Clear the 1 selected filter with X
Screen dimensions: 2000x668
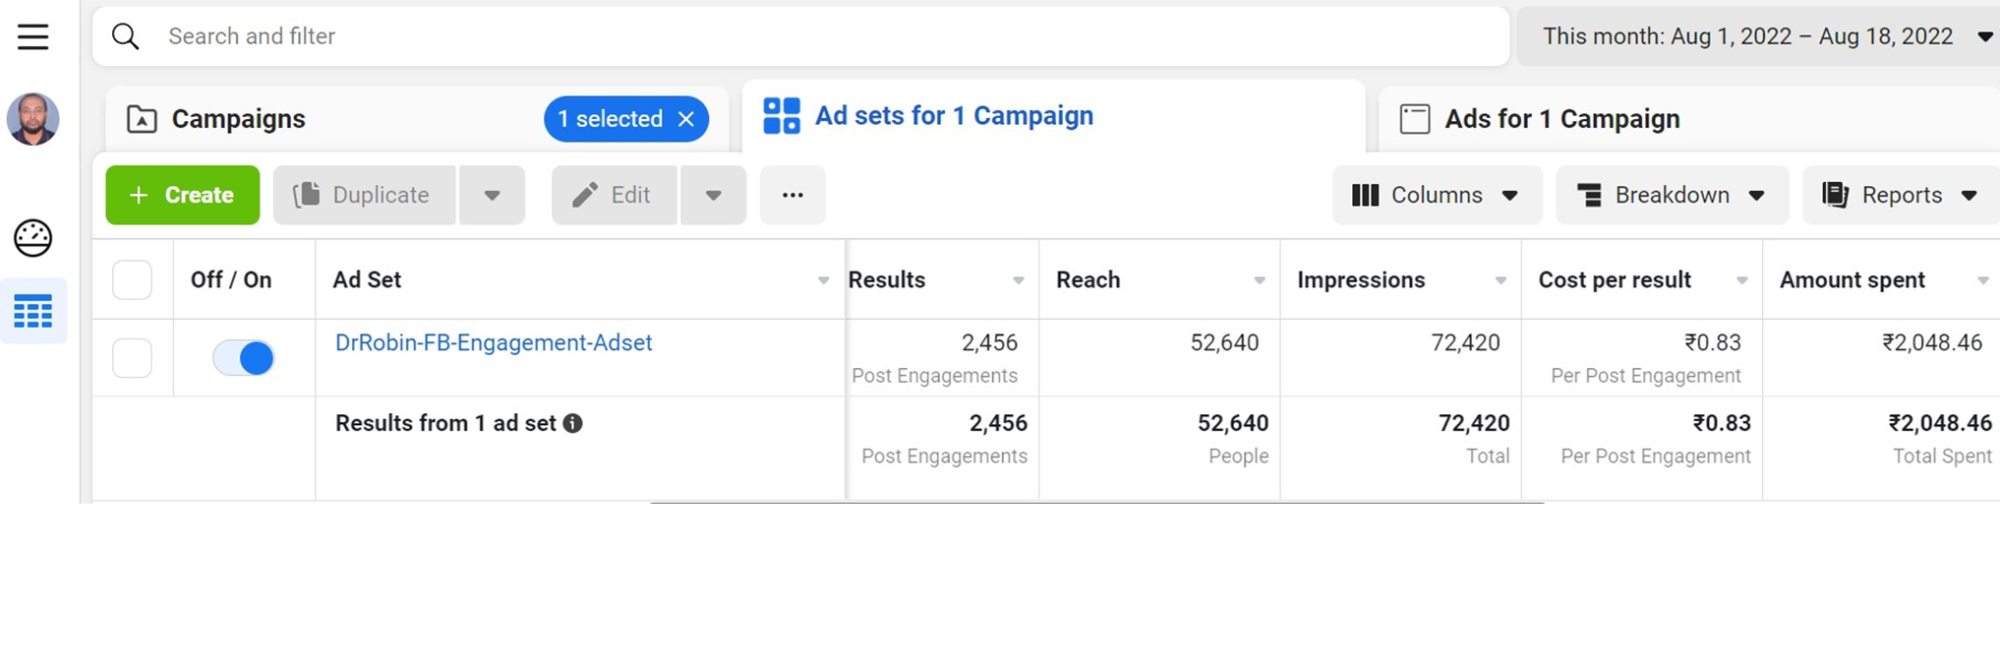point(686,119)
